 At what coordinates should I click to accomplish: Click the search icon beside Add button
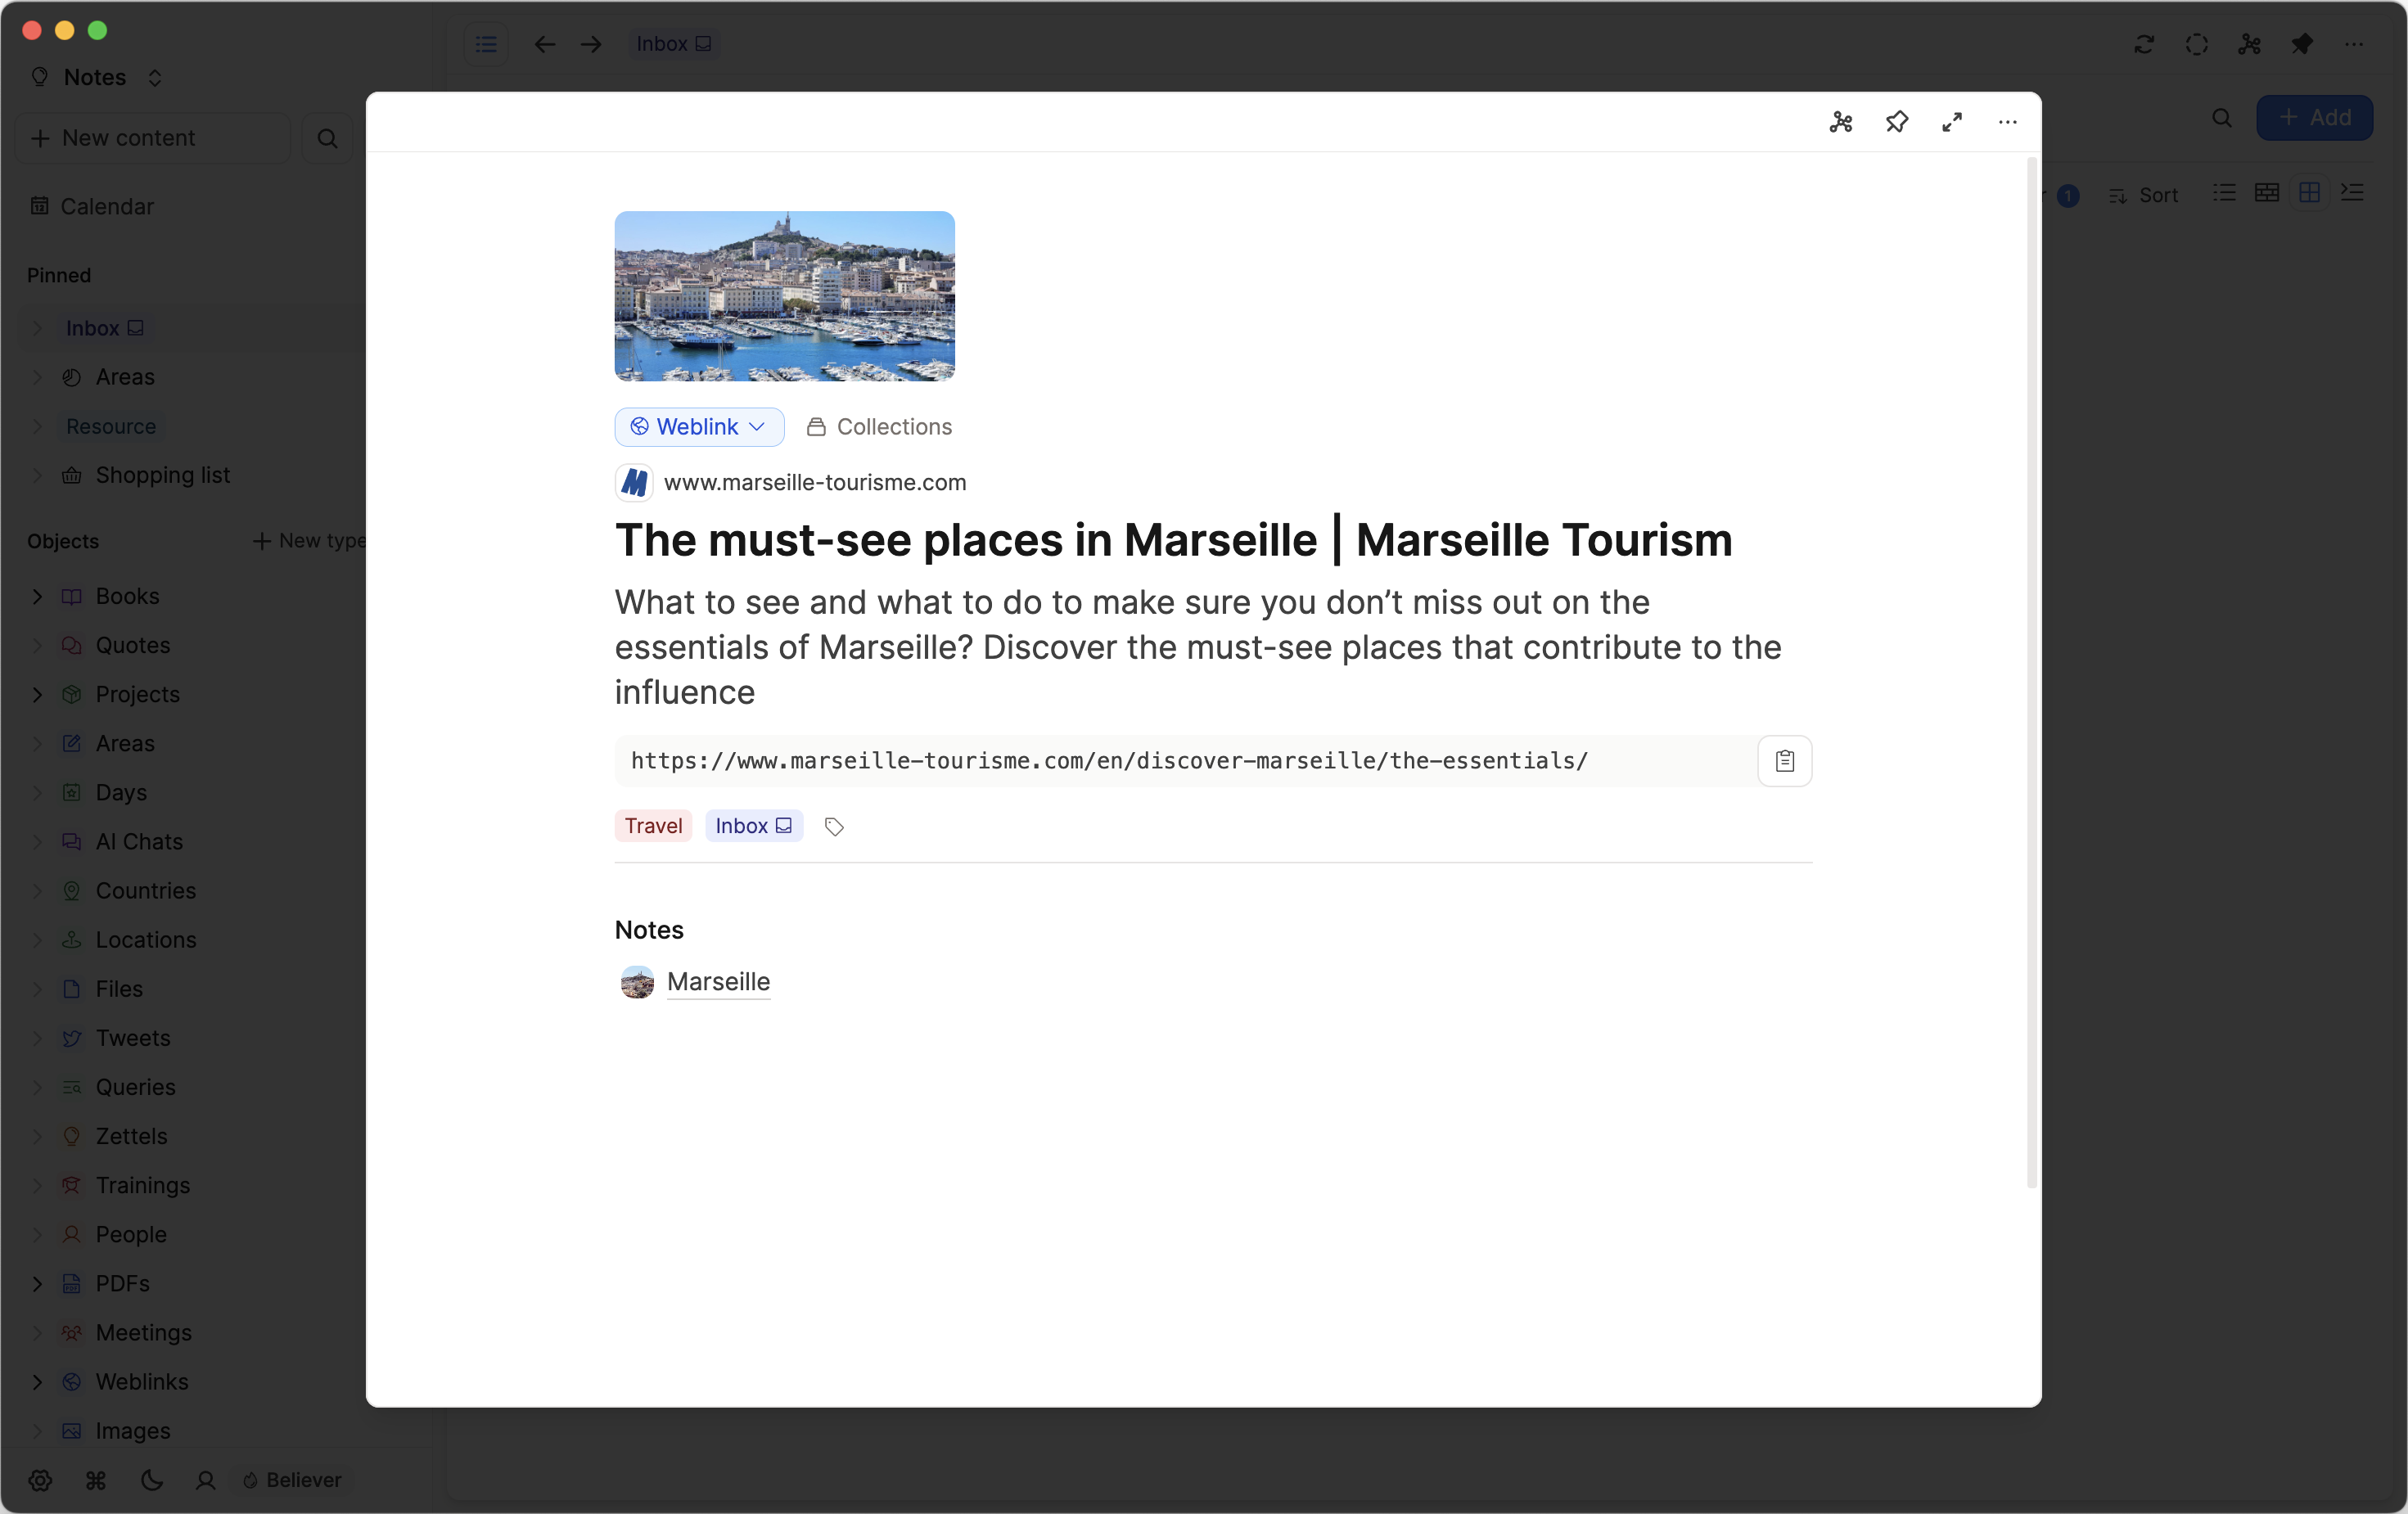pyautogui.click(x=2222, y=118)
